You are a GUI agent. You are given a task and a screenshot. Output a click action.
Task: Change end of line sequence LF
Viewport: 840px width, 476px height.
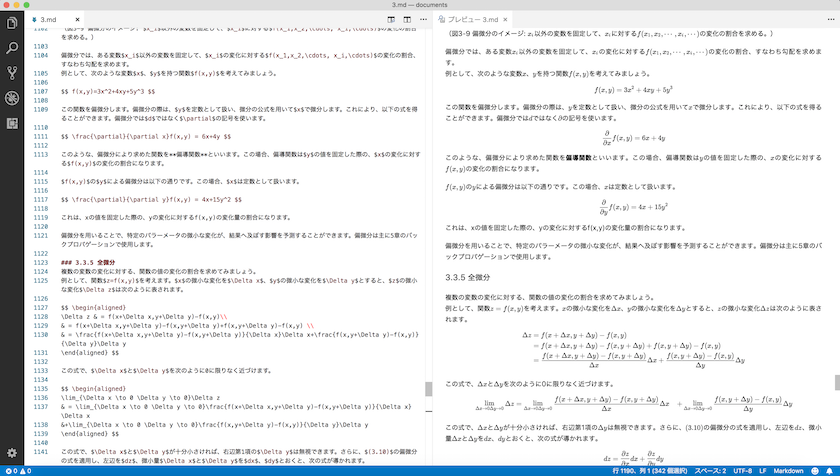tap(762, 471)
